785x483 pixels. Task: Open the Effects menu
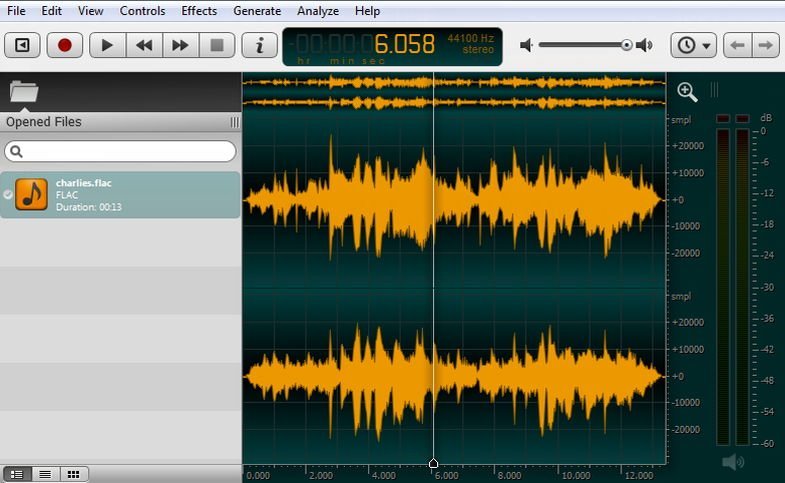[199, 11]
